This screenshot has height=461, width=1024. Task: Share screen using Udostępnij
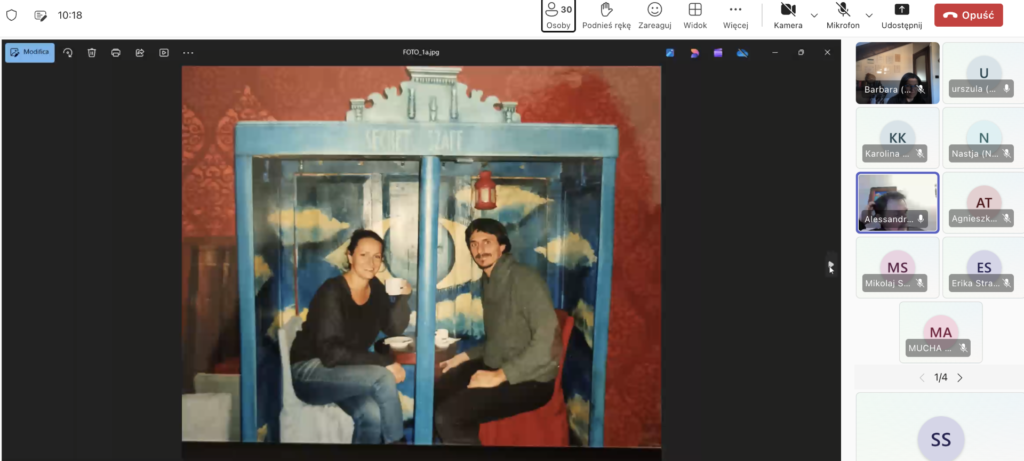click(901, 15)
